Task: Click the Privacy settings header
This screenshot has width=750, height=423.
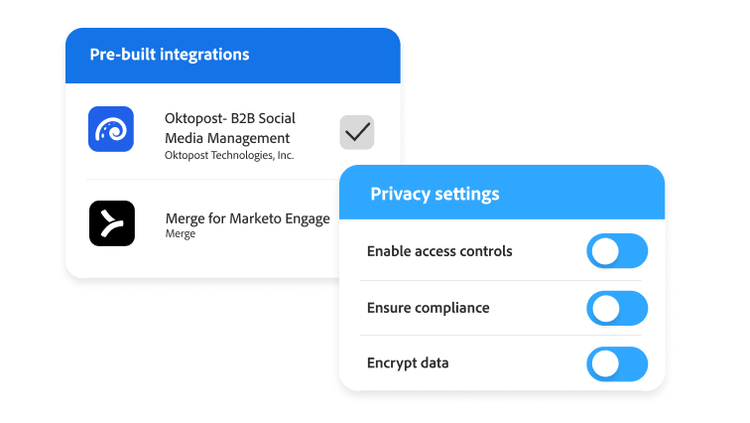Action: [x=434, y=194]
